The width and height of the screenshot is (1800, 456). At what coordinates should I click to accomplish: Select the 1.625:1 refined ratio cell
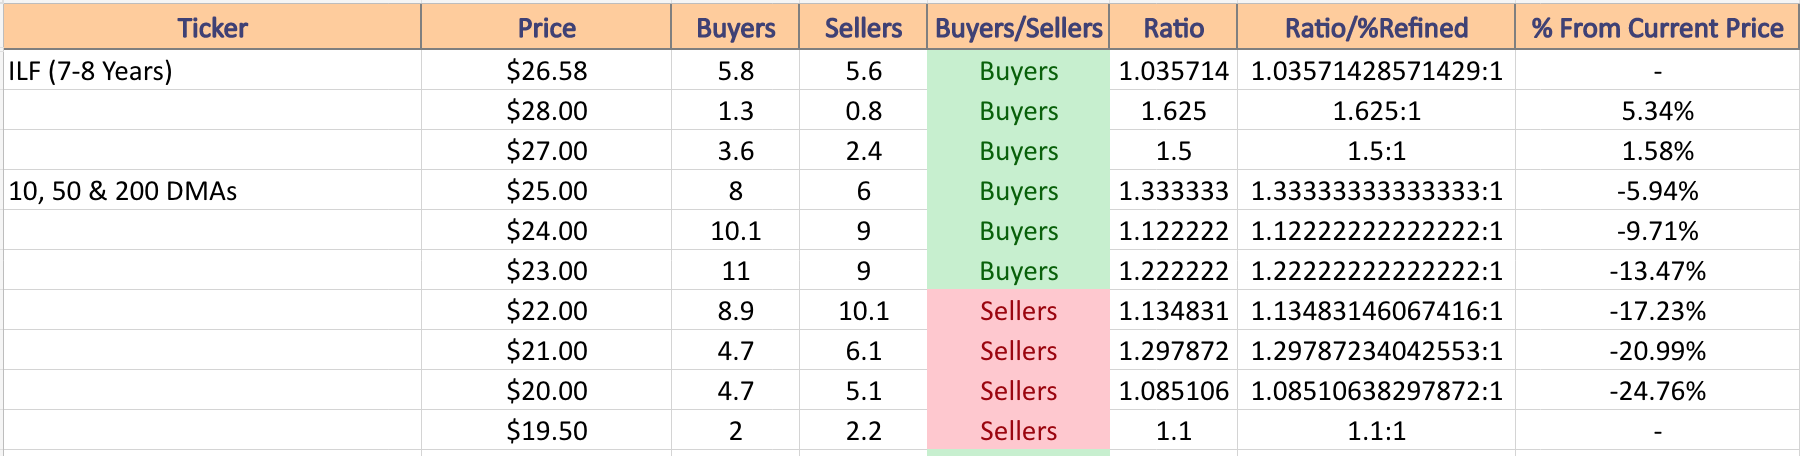click(1376, 110)
